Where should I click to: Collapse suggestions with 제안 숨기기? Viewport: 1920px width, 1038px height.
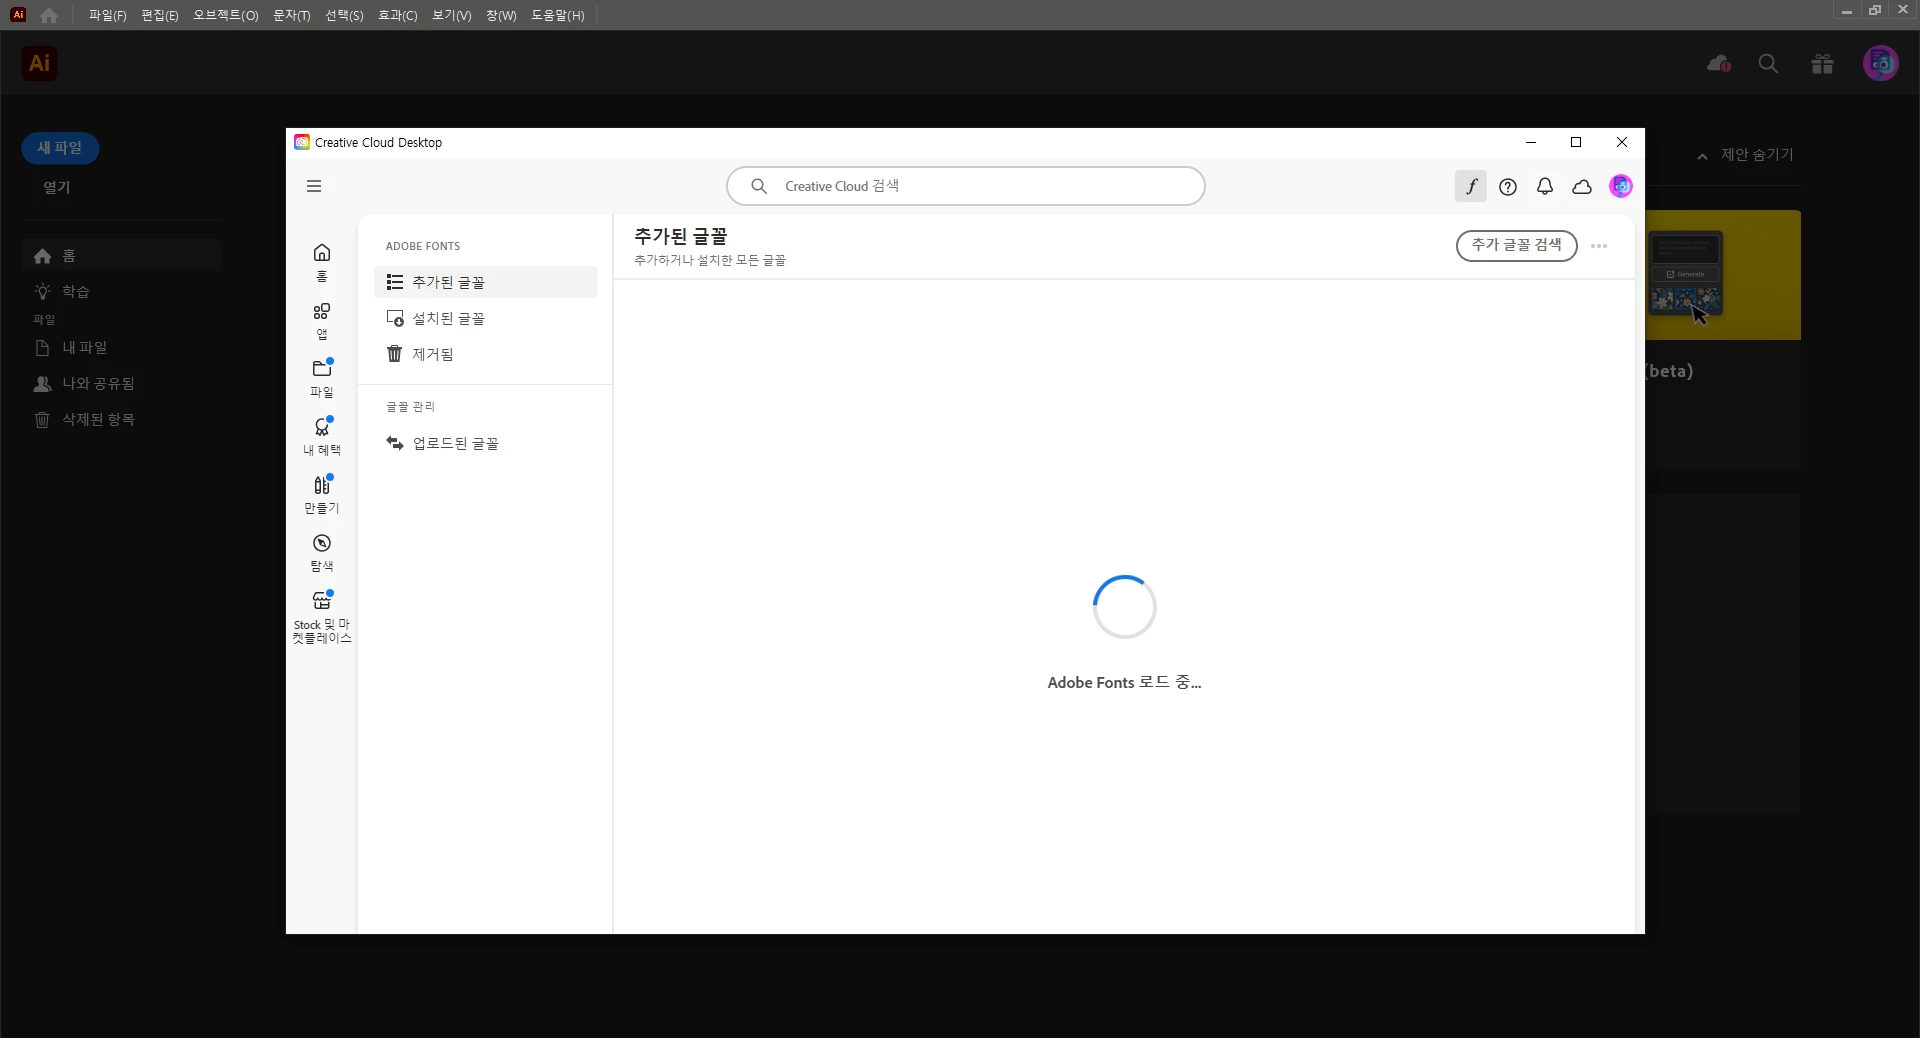click(1745, 155)
